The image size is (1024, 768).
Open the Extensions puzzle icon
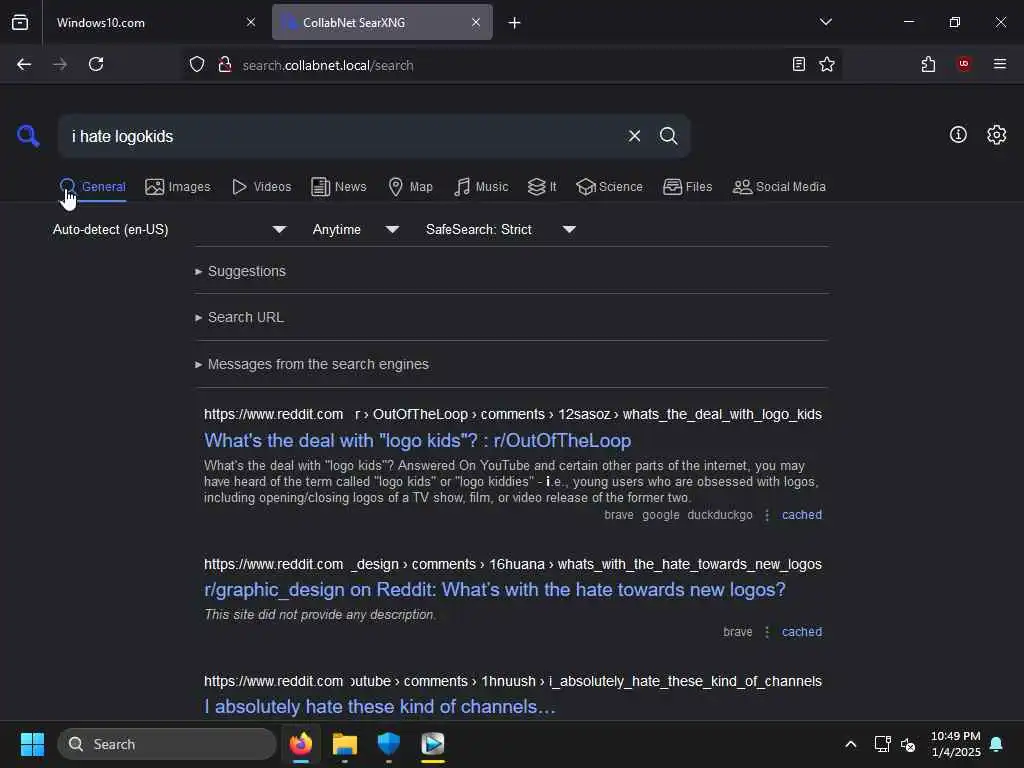point(928,64)
